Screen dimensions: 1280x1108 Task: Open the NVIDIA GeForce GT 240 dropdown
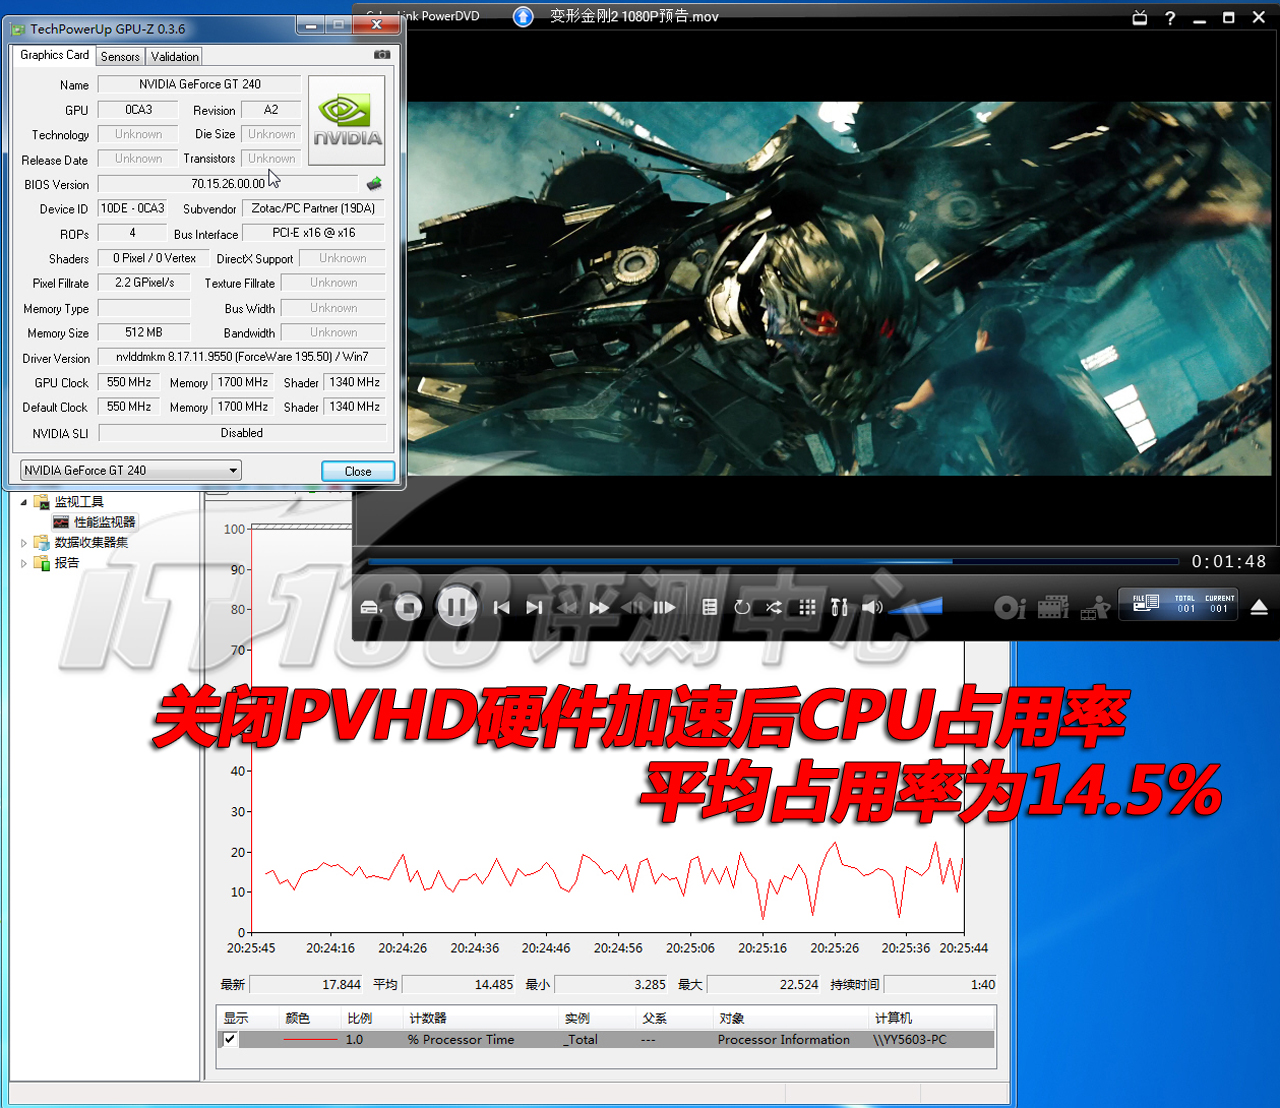tap(131, 470)
